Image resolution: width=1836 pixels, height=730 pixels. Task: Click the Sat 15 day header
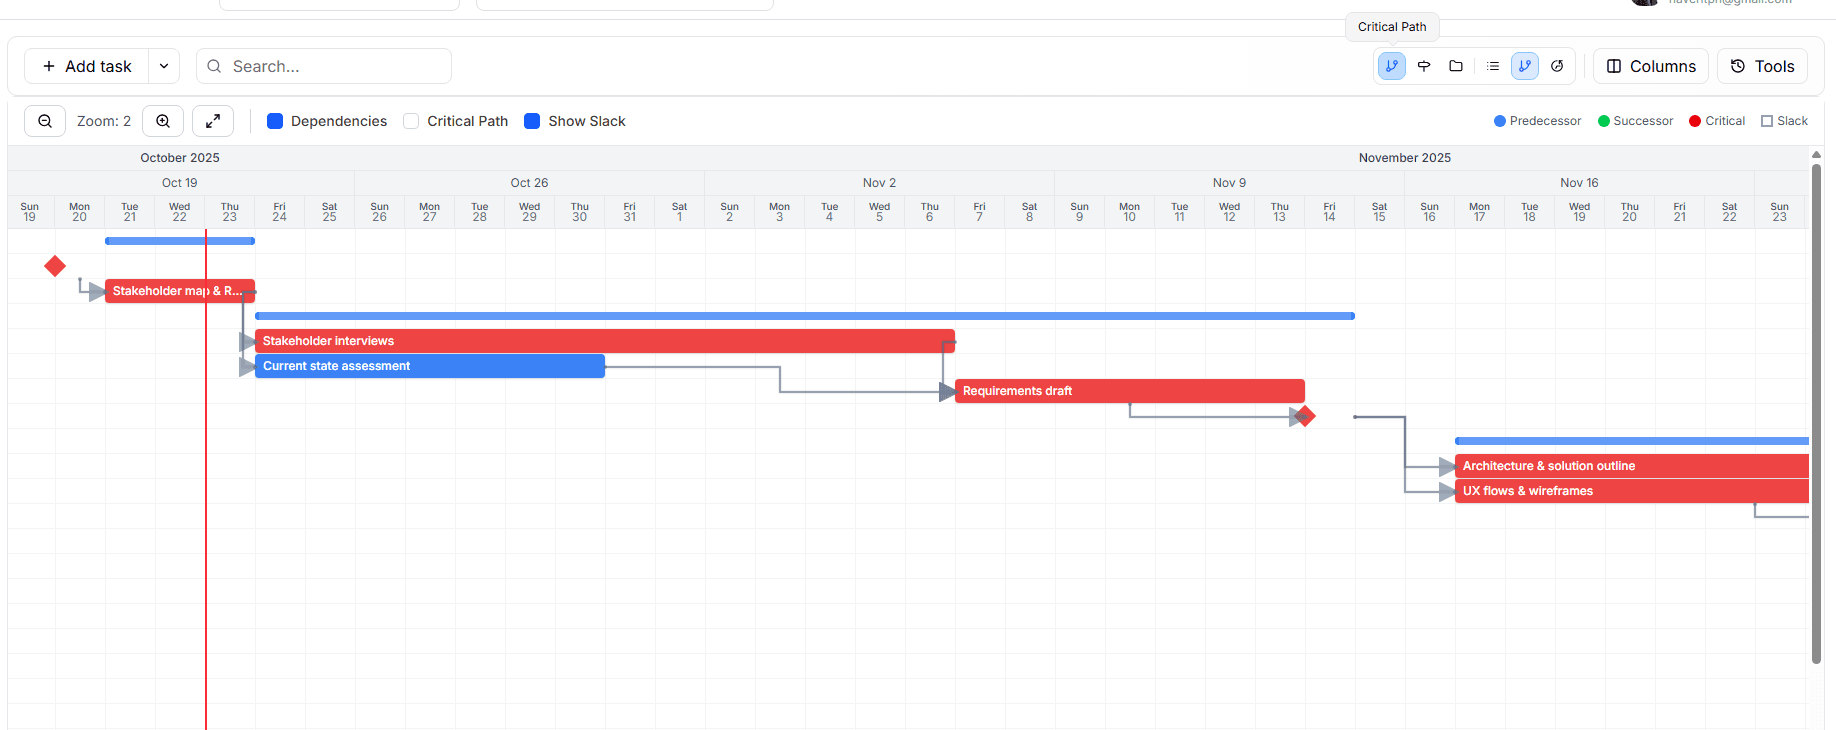[x=1380, y=212]
